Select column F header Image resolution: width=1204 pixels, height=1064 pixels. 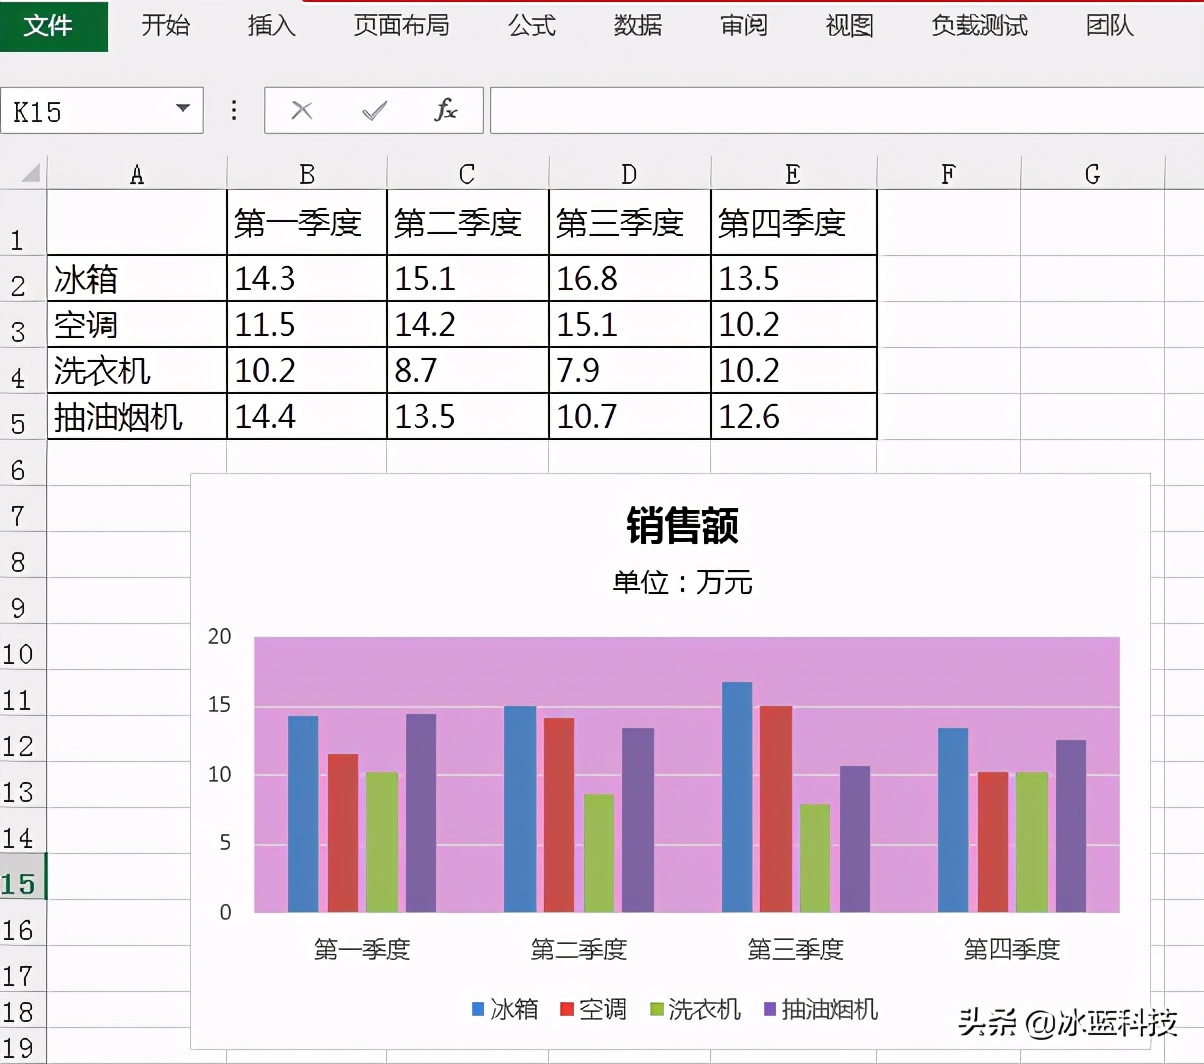(x=948, y=174)
